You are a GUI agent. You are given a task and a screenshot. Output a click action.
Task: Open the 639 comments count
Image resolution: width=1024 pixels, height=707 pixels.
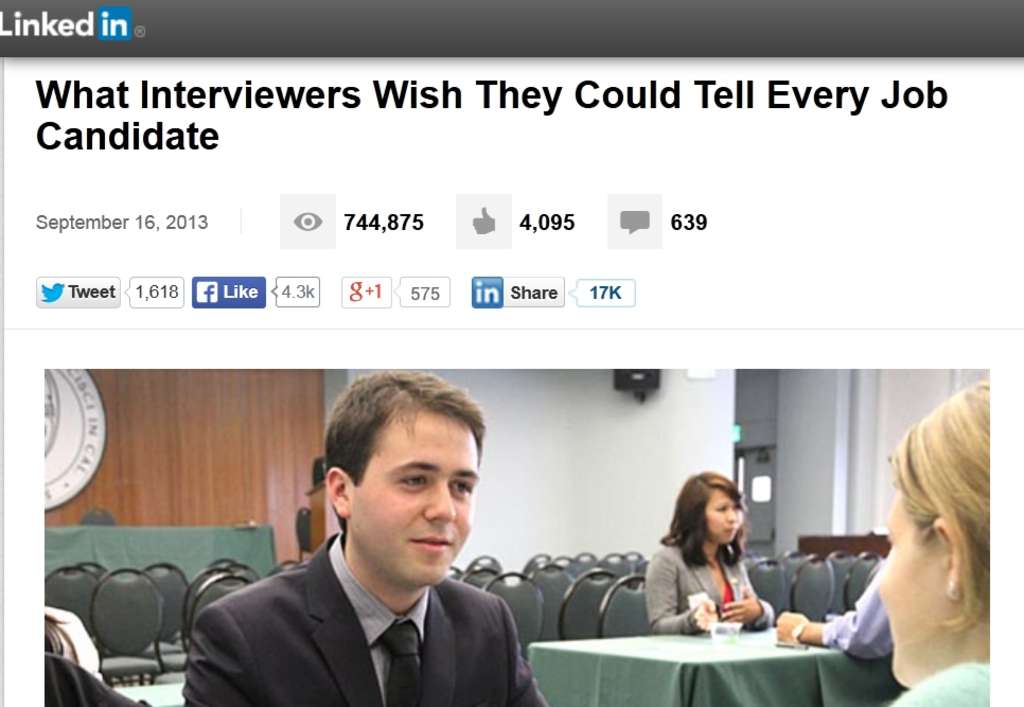coord(689,223)
